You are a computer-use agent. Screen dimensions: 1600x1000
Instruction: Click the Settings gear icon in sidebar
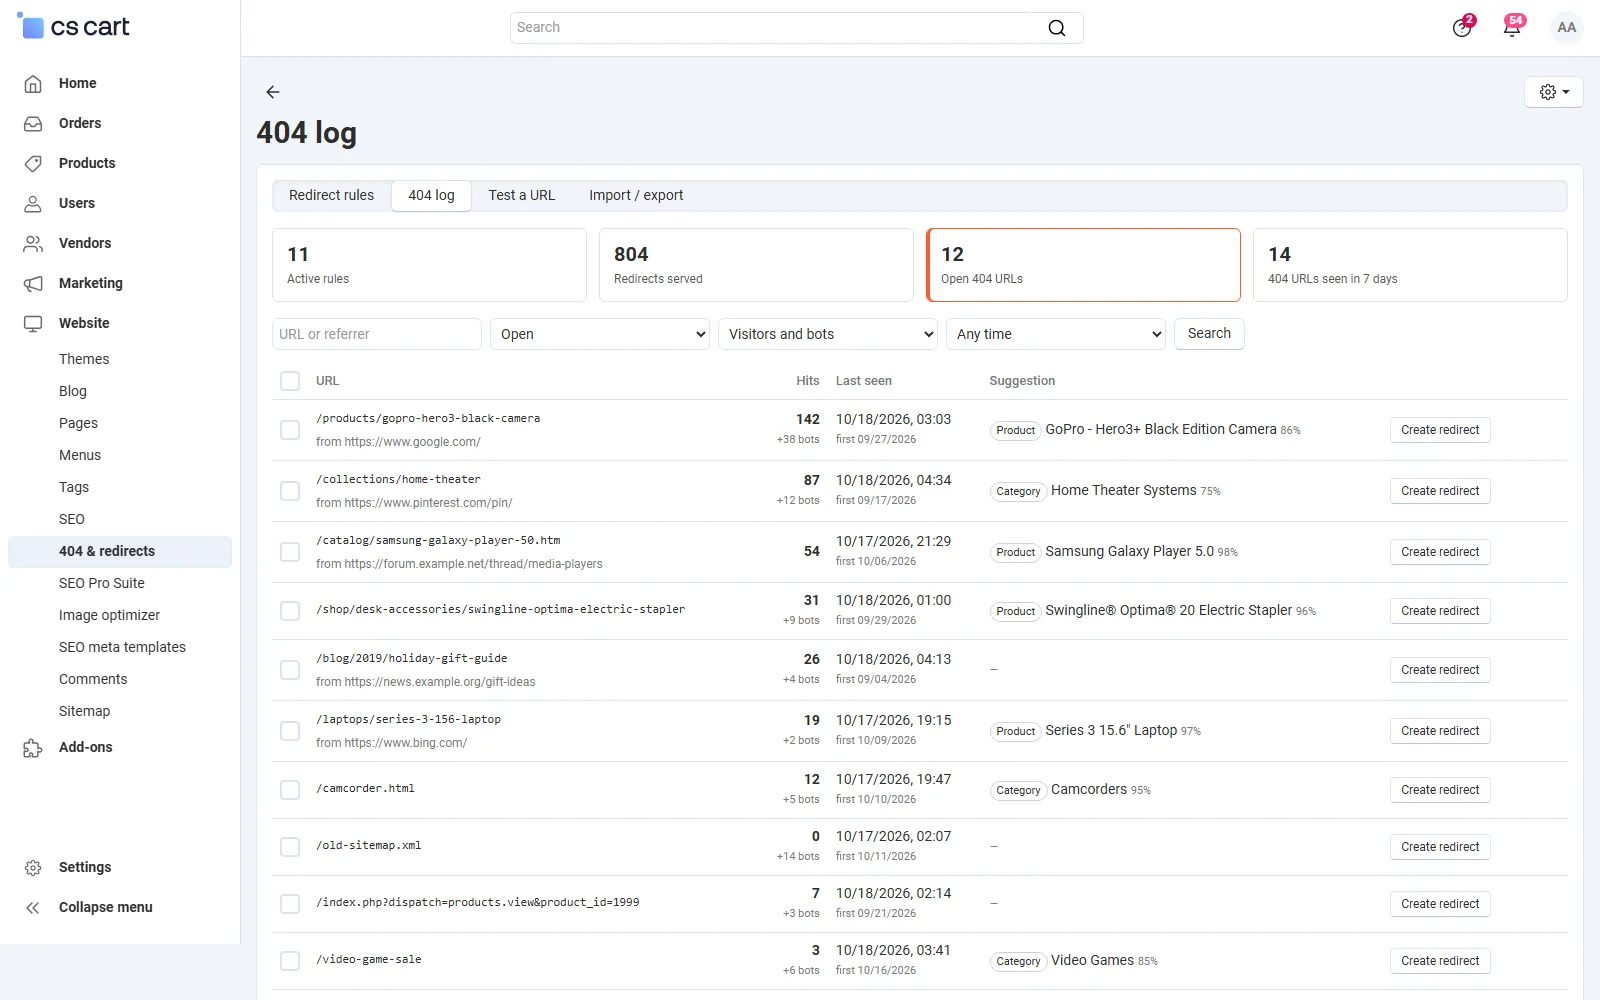pyautogui.click(x=33, y=868)
